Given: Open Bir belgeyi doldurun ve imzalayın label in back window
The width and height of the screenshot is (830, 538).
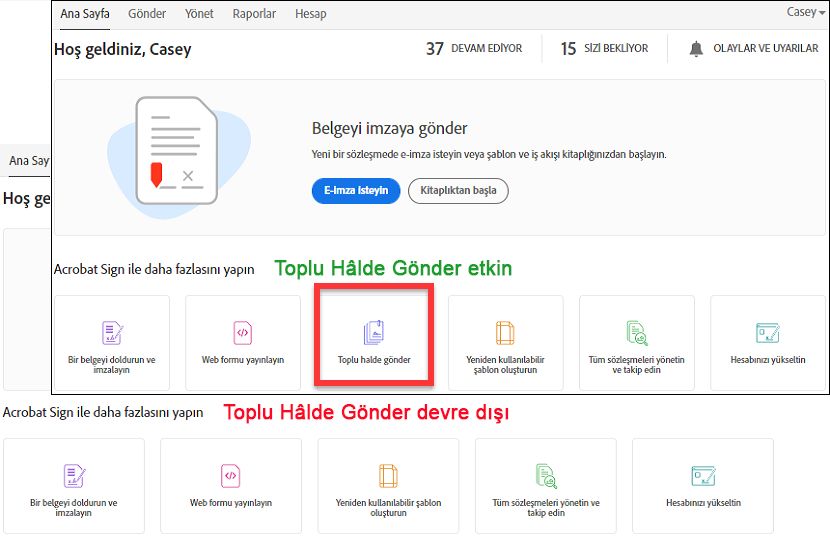Looking at the screenshot, I should tap(74, 507).
